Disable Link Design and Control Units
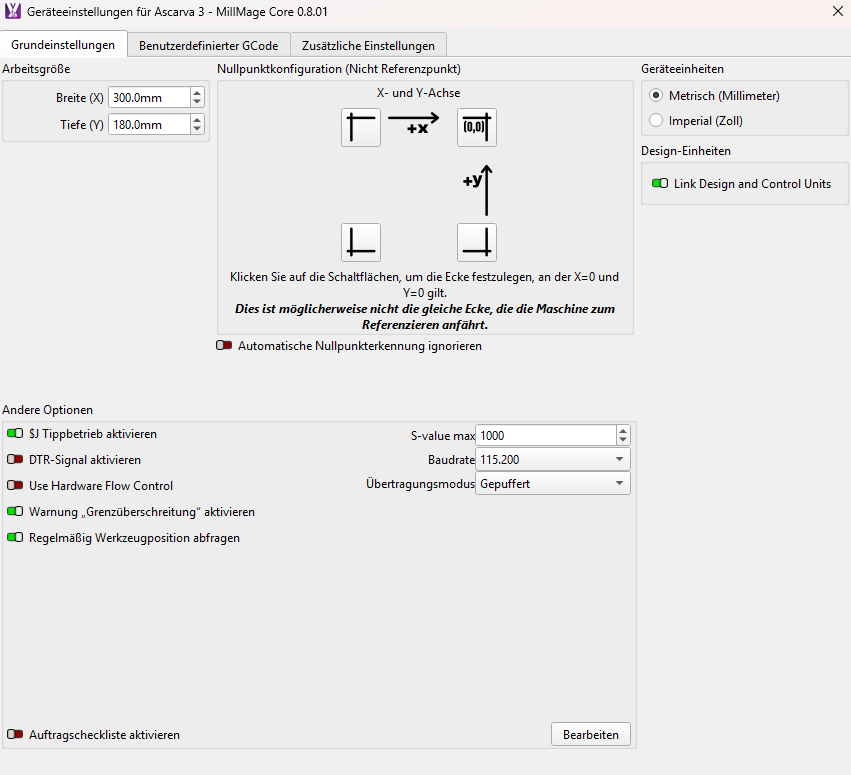851x775 pixels. click(660, 184)
